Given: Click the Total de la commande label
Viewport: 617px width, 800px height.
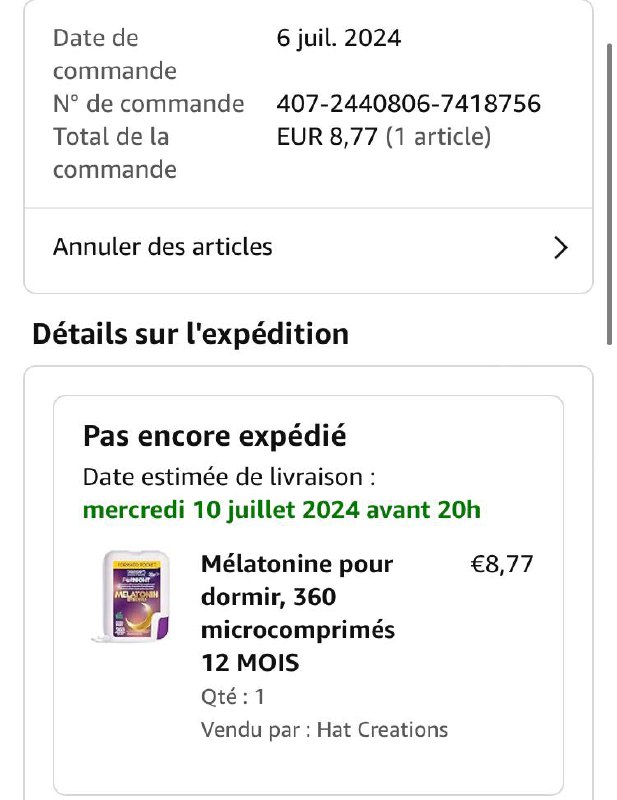Looking at the screenshot, I should tap(115, 153).
